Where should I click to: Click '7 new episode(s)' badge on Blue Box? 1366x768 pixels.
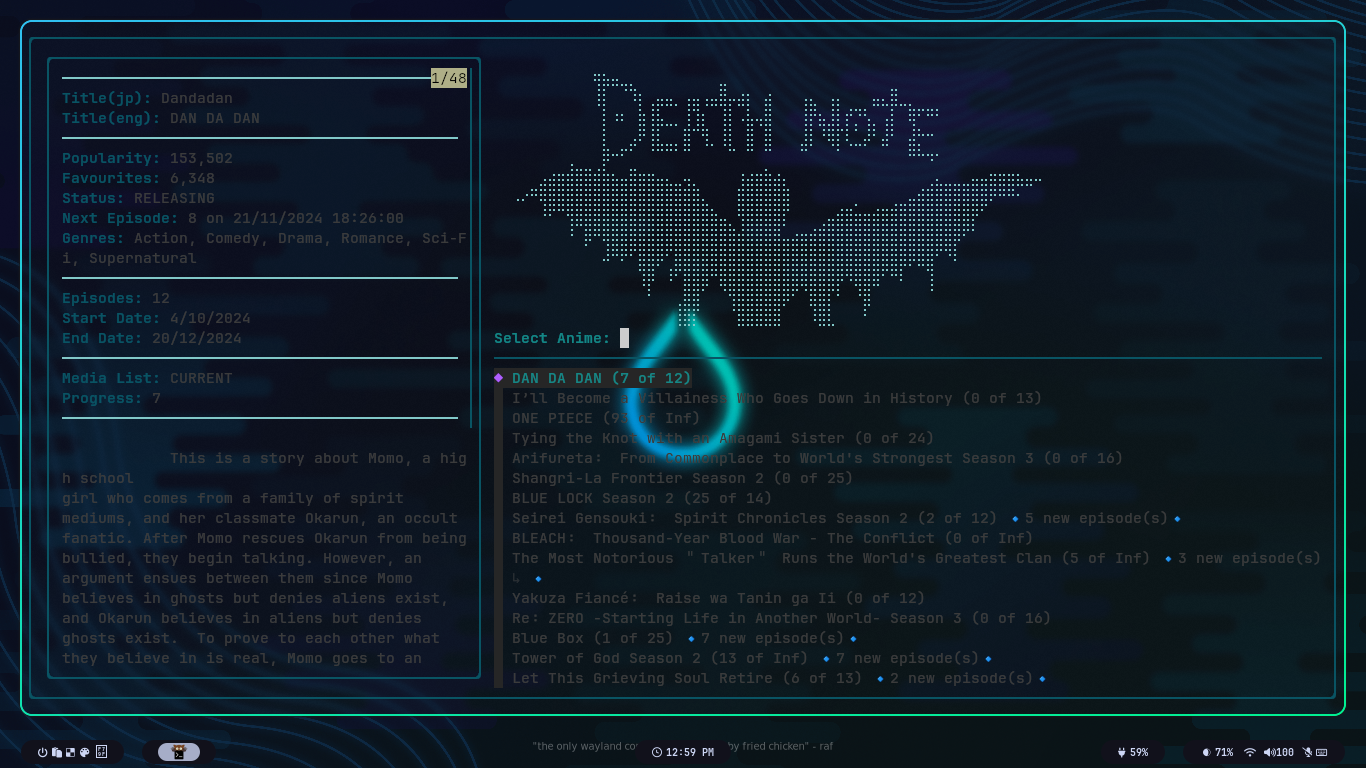pyautogui.click(x=772, y=638)
